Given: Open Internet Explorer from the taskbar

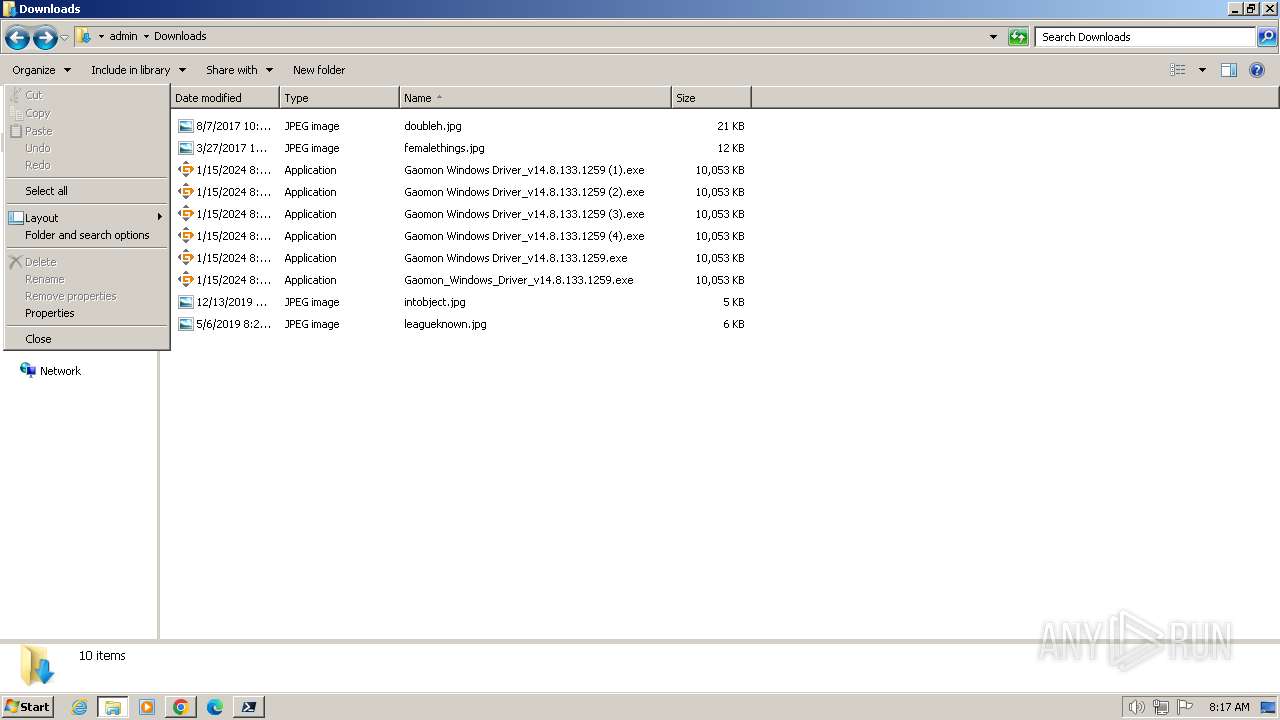Looking at the screenshot, I should click(79, 707).
